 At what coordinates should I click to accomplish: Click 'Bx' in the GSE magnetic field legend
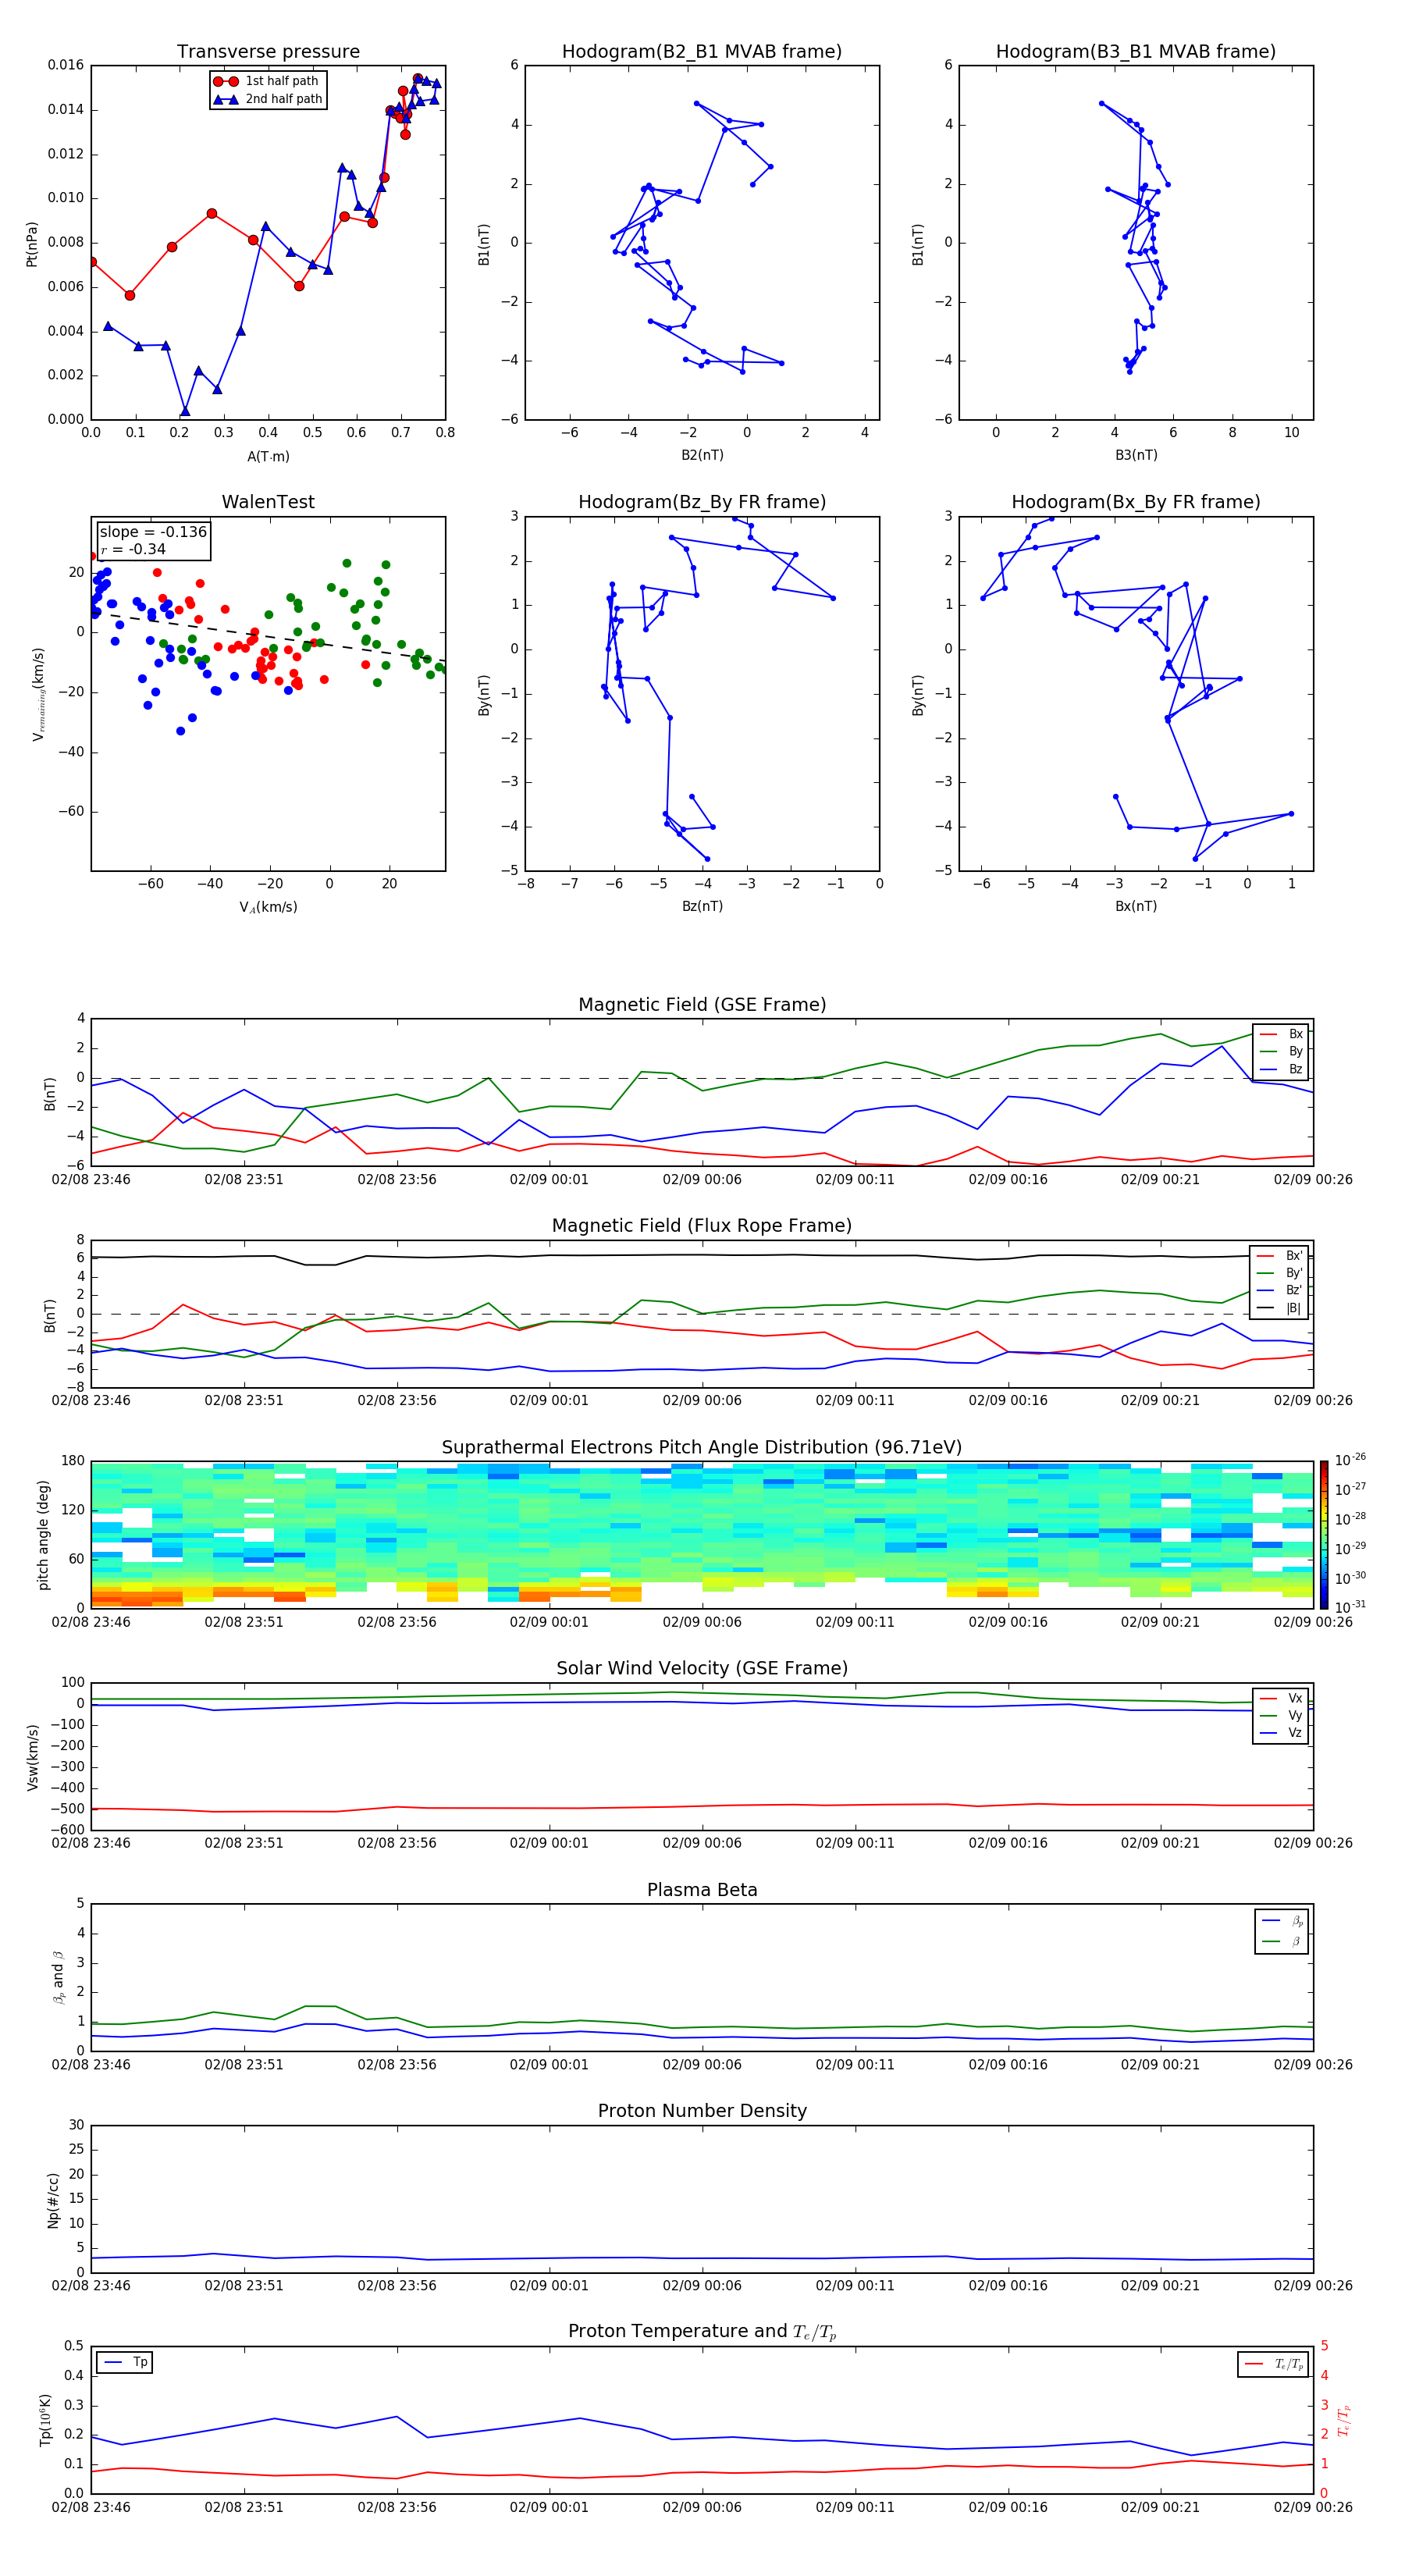tap(1295, 1034)
